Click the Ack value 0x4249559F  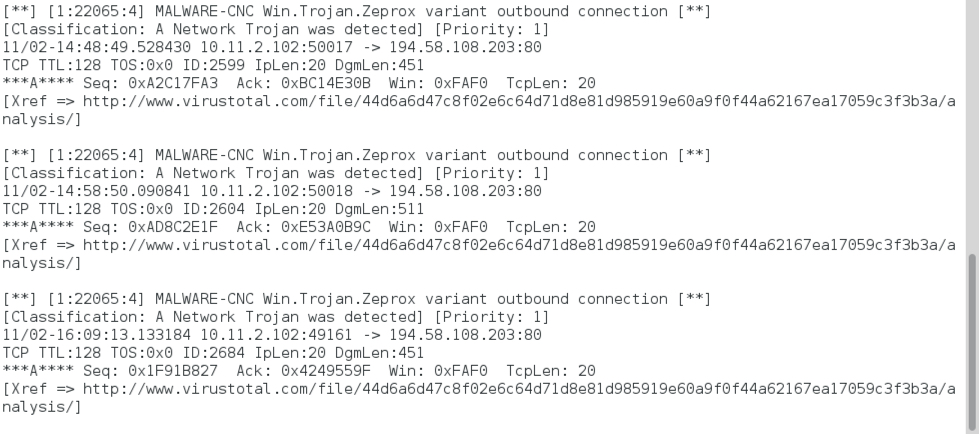click(x=325, y=371)
